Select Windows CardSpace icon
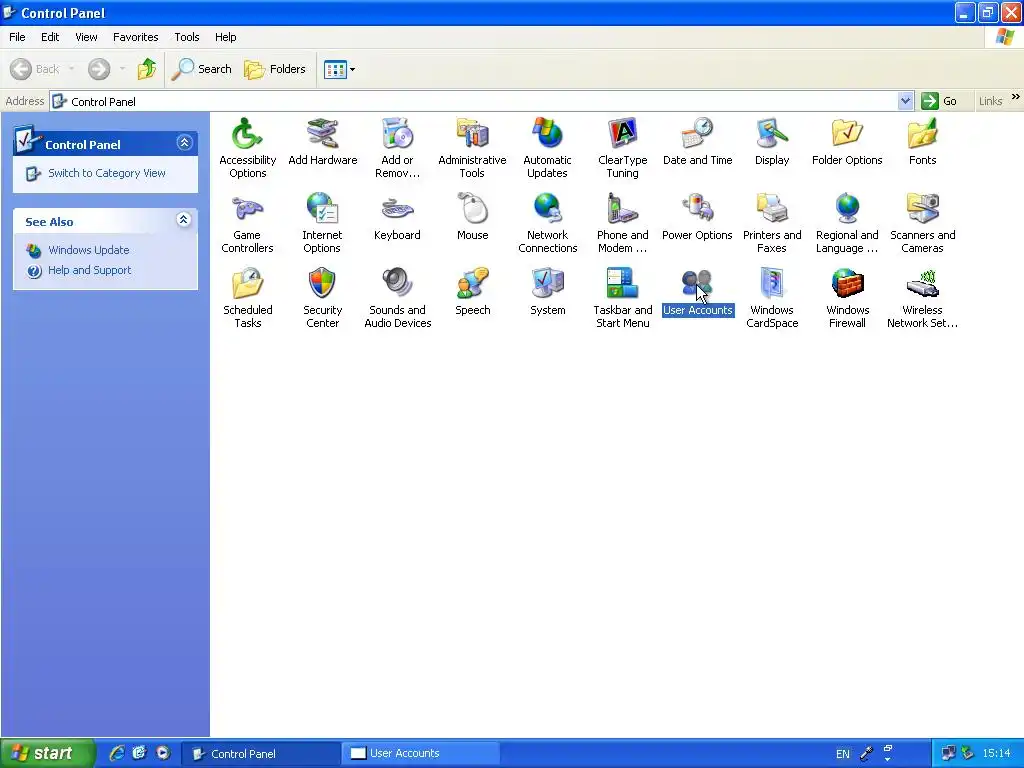The image size is (1024, 768). [772, 298]
